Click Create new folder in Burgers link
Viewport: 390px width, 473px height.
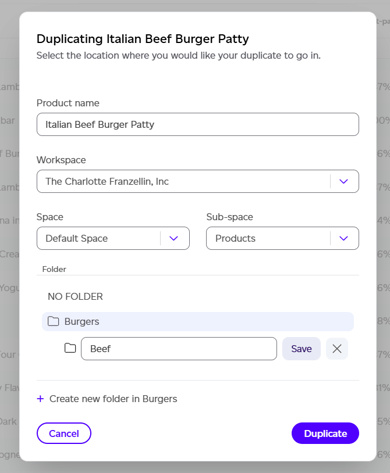pos(113,399)
